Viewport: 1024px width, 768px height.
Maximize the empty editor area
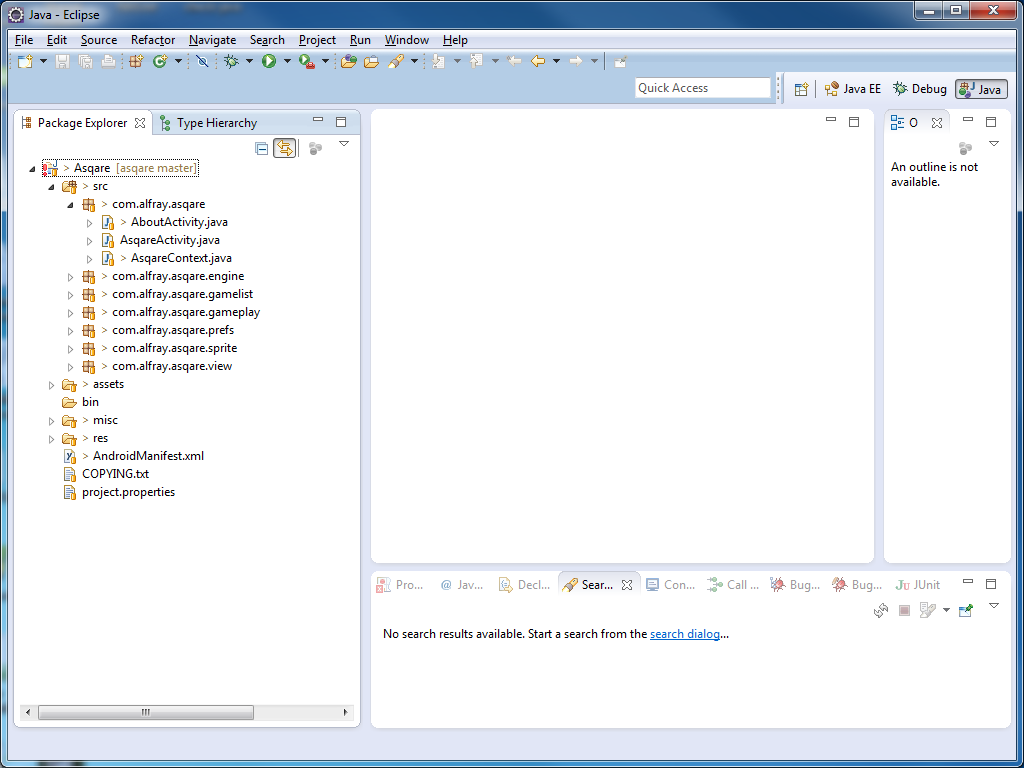(854, 121)
